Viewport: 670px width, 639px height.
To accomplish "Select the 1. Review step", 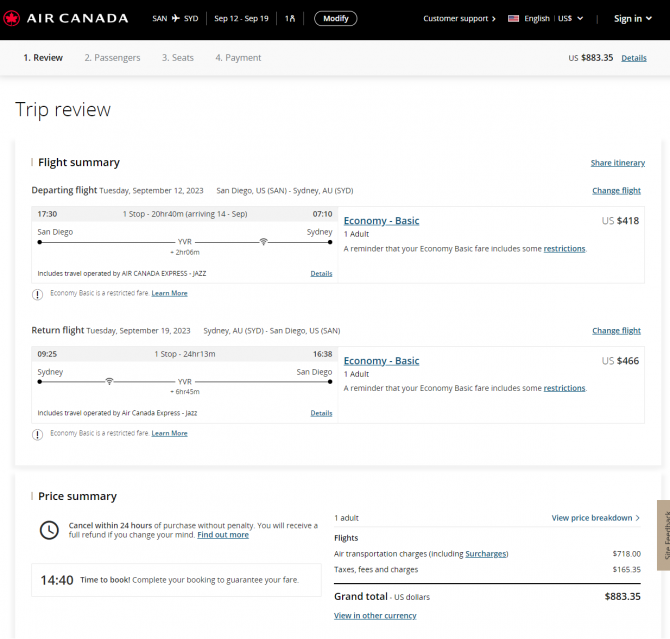I will pyautogui.click(x=43, y=58).
